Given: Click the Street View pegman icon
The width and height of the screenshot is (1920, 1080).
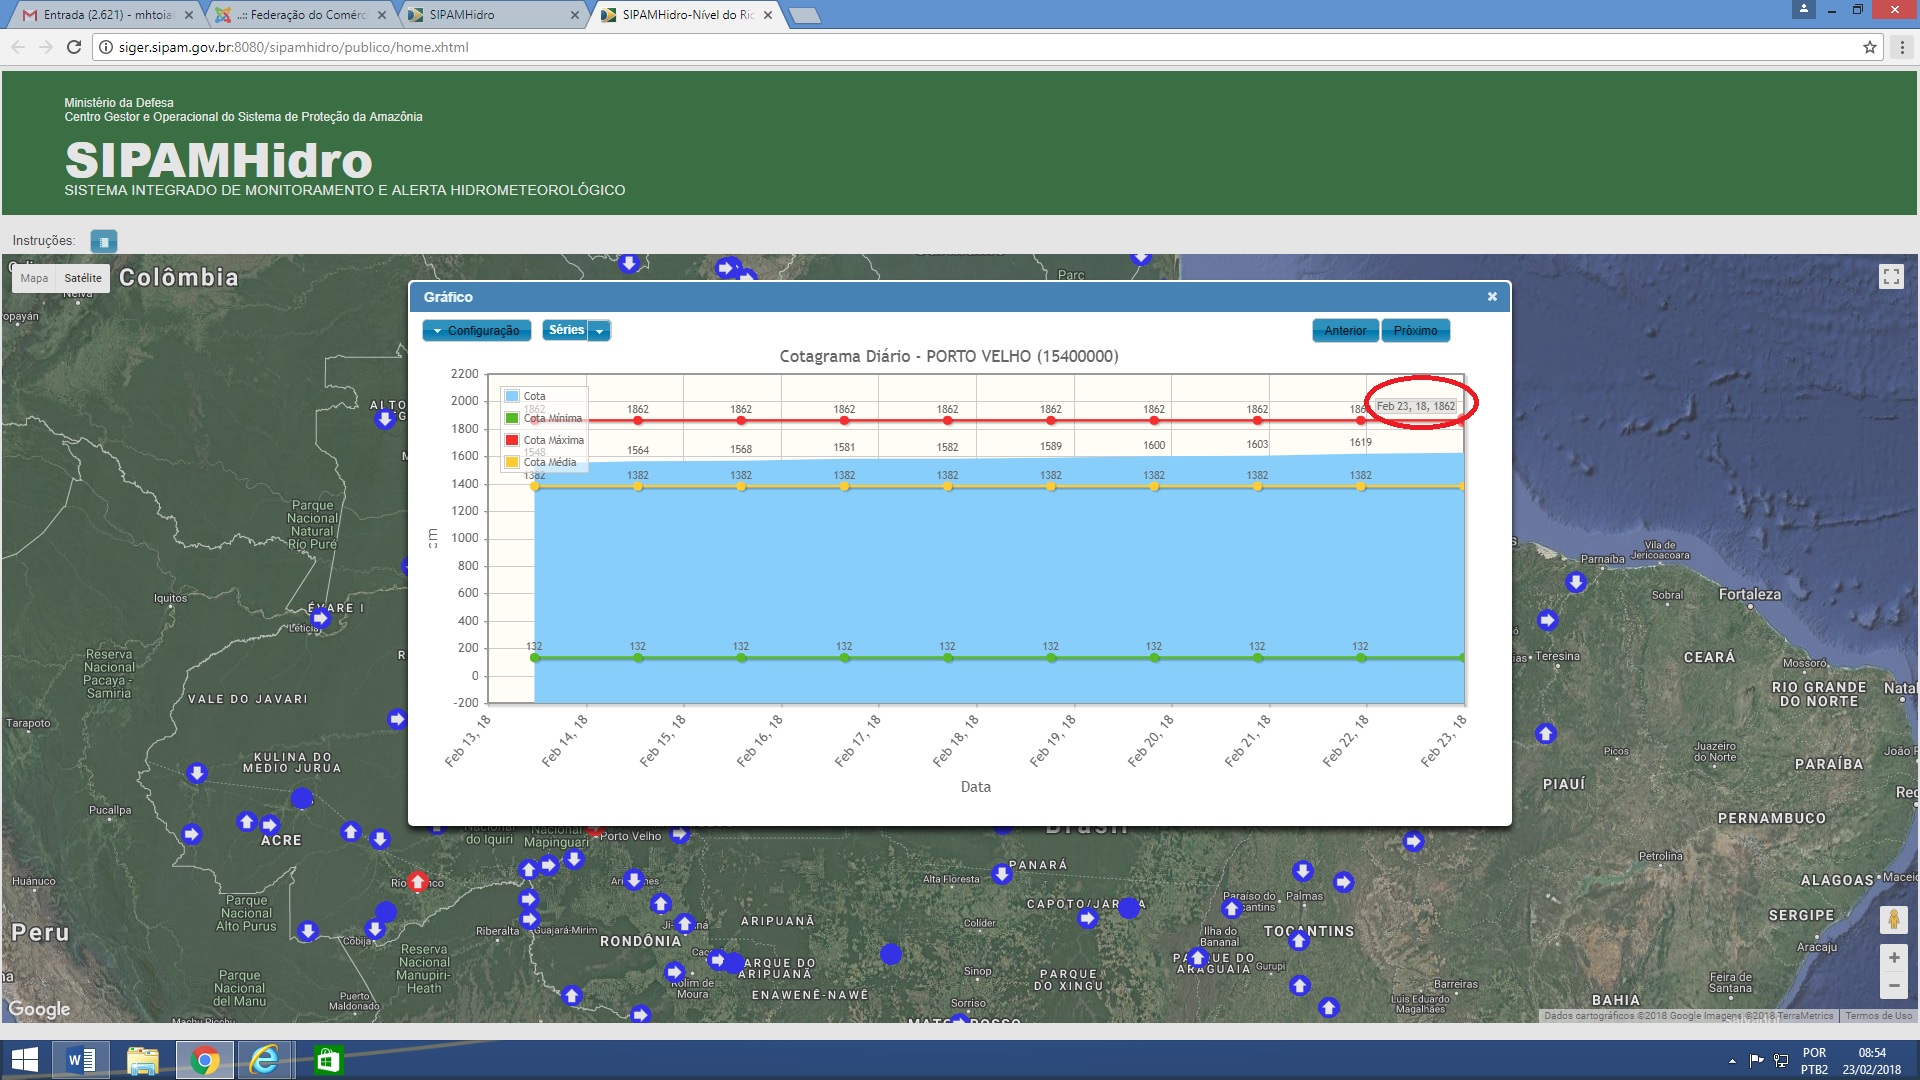Looking at the screenshot, I should (x=1893, y=919).
